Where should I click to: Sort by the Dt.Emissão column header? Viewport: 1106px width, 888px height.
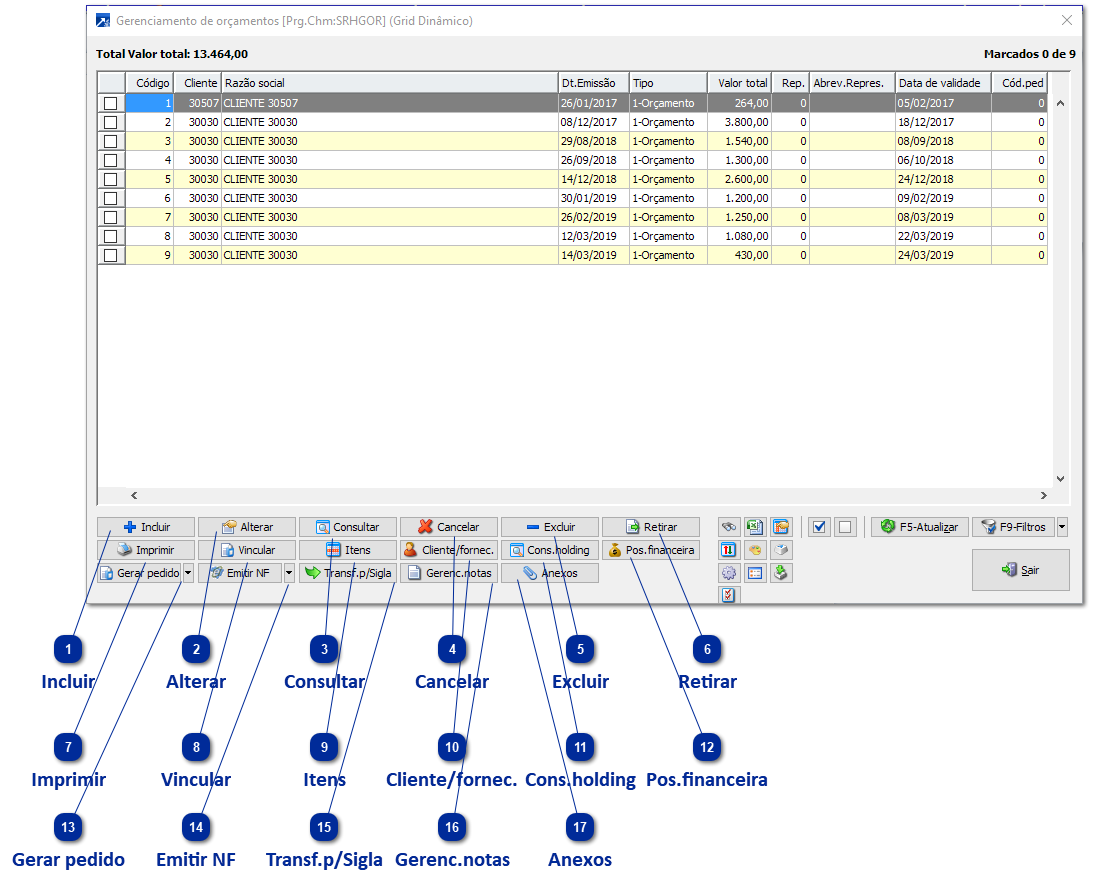point(593,83)
